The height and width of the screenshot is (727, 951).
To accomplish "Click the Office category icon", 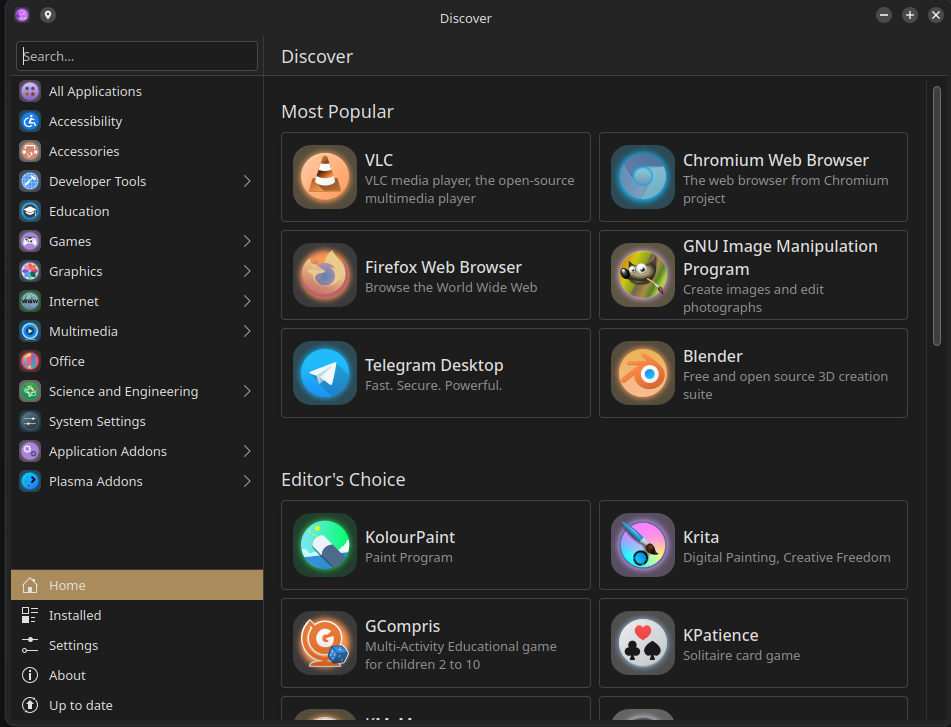I will click(x=30, y=361).
